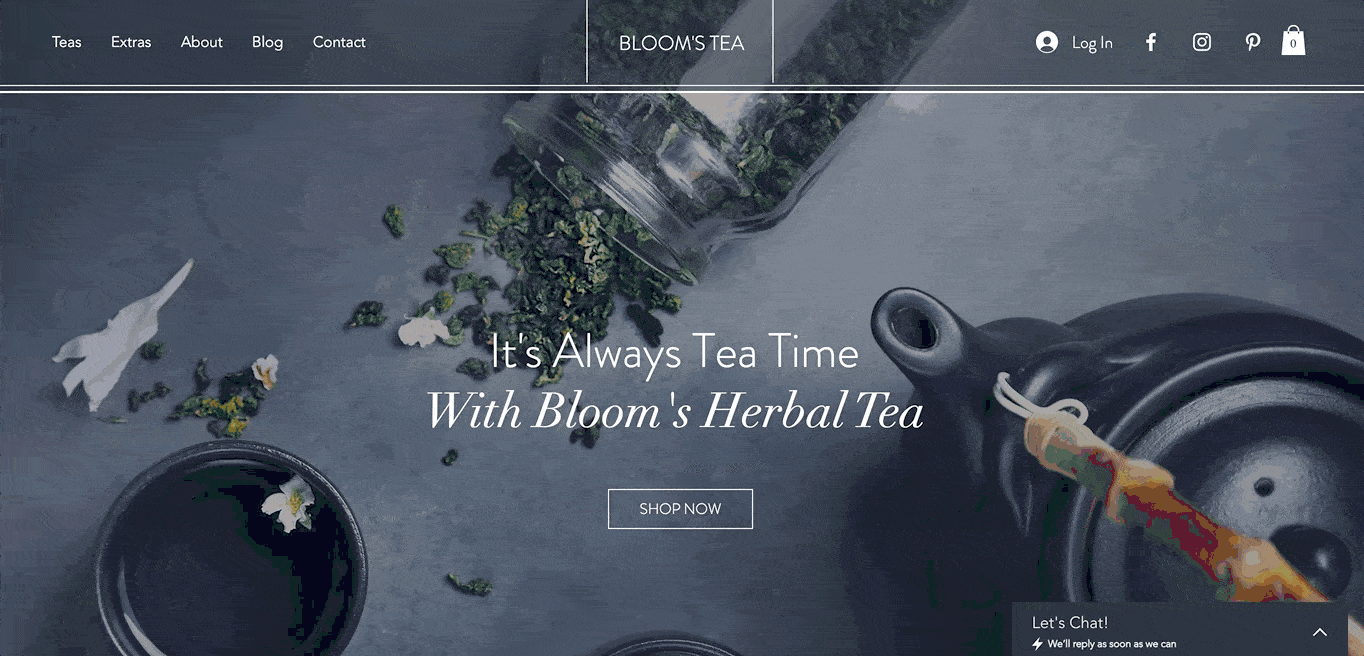Screen dimensions: 1364x656
Task: Open the shopping bag cart icon
Action: tap(1293, 40)
